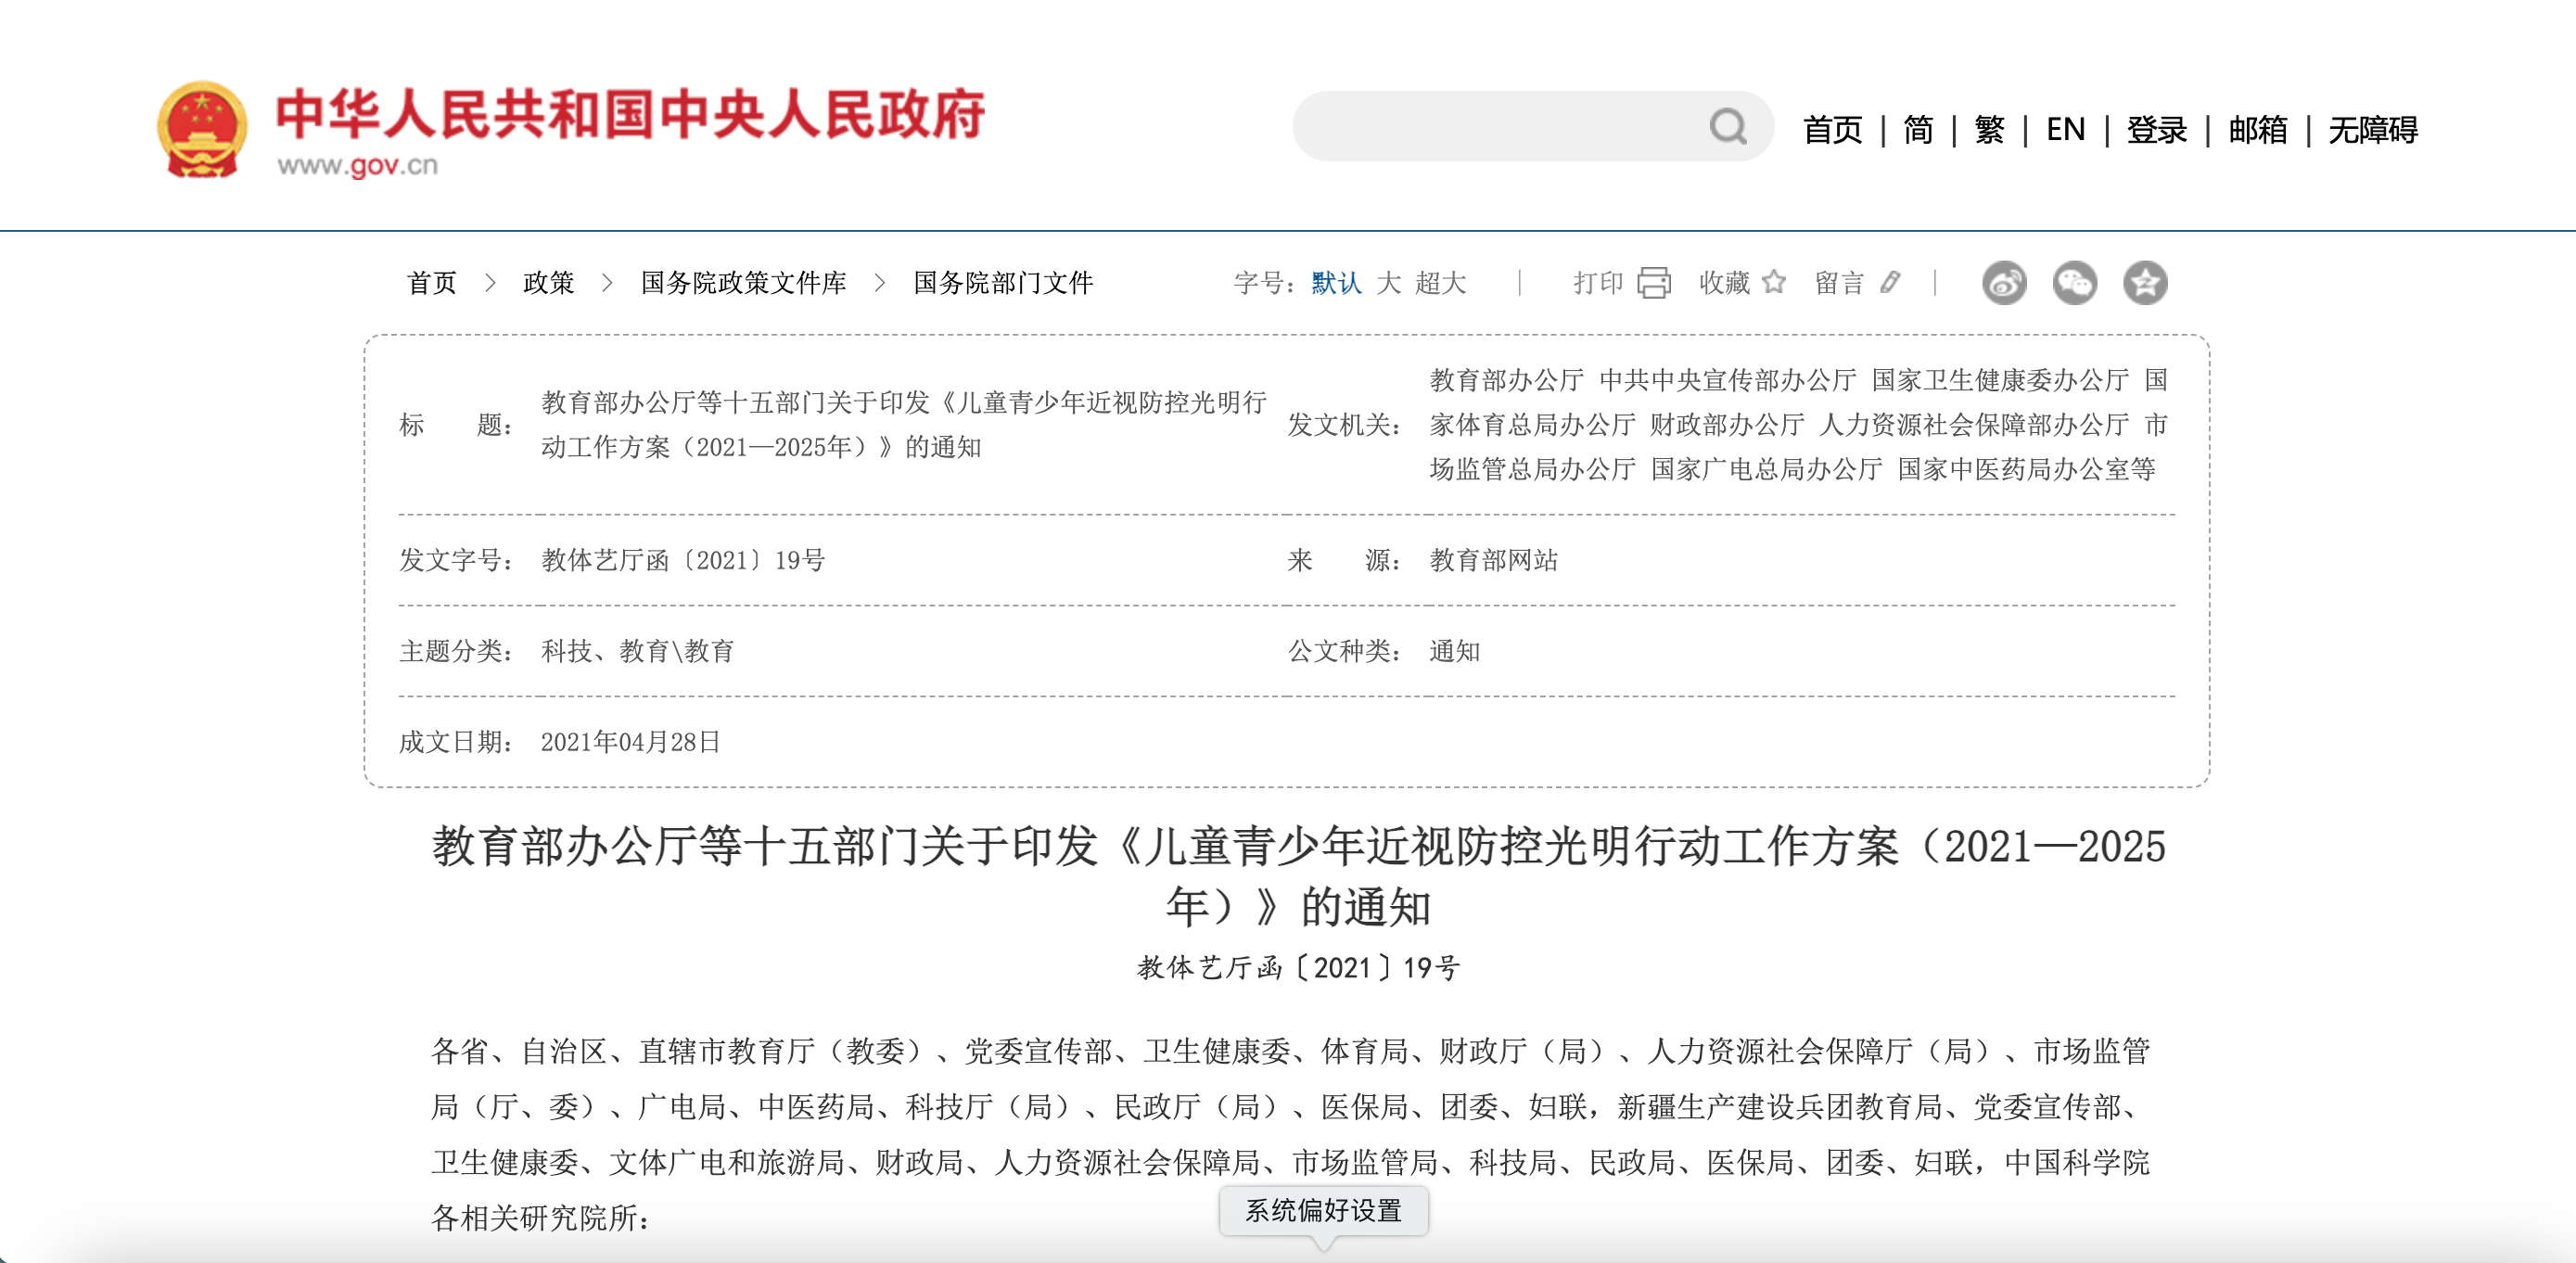Click the large article headline
2576x1263 pixels.
pyautogui.click(x=1298, y=876)
